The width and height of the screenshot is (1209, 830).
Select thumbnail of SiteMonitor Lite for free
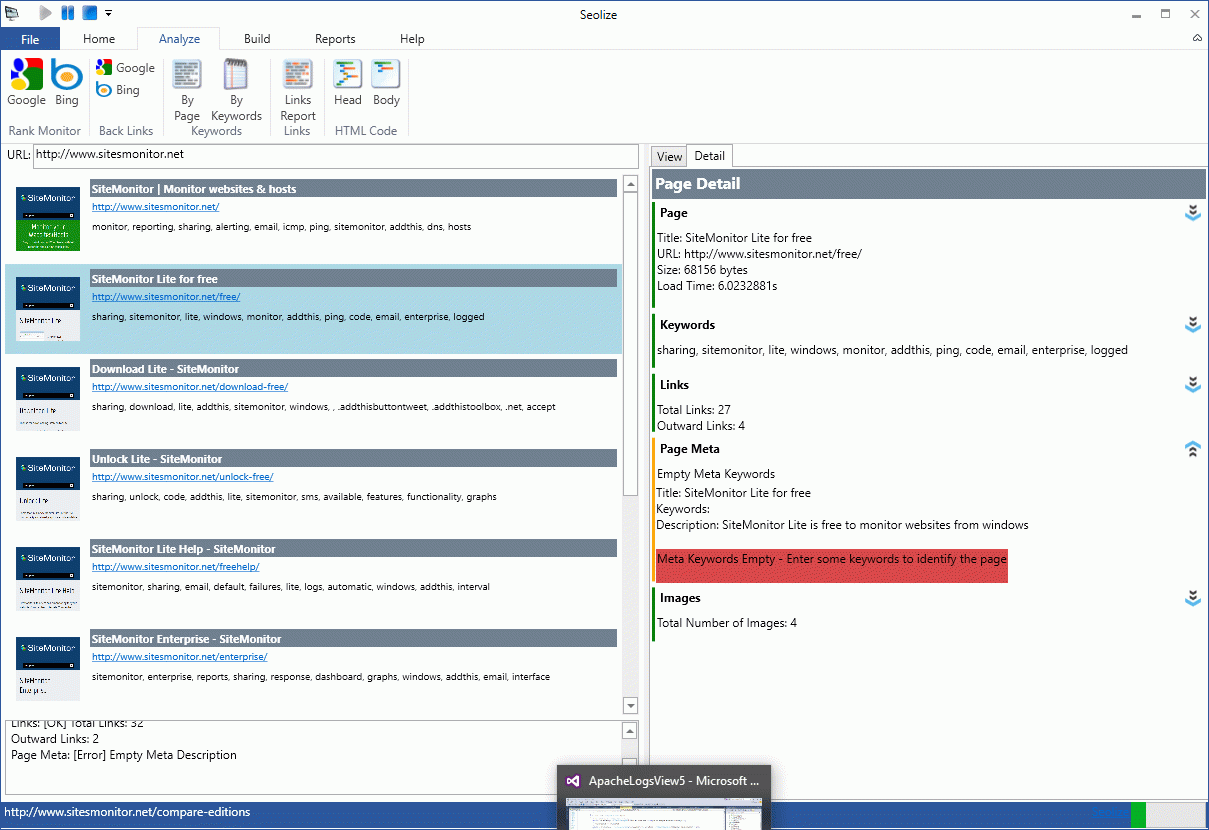coord(48,308)
